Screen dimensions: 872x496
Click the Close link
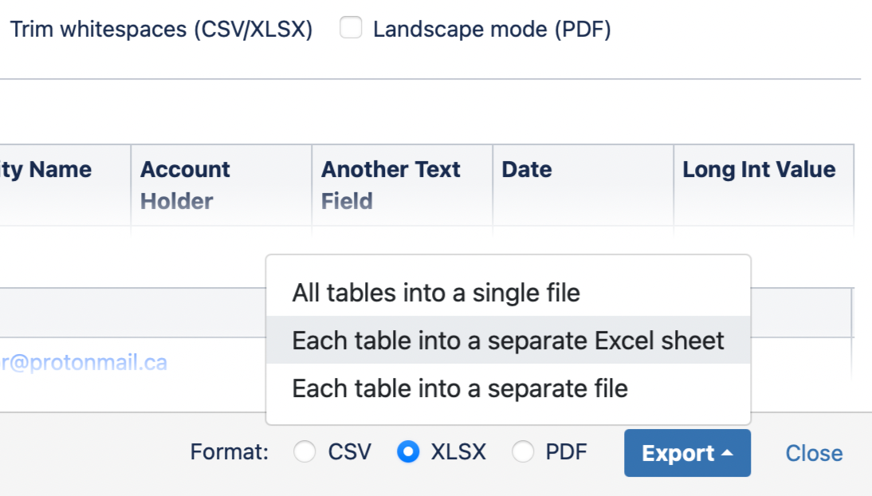814,453
